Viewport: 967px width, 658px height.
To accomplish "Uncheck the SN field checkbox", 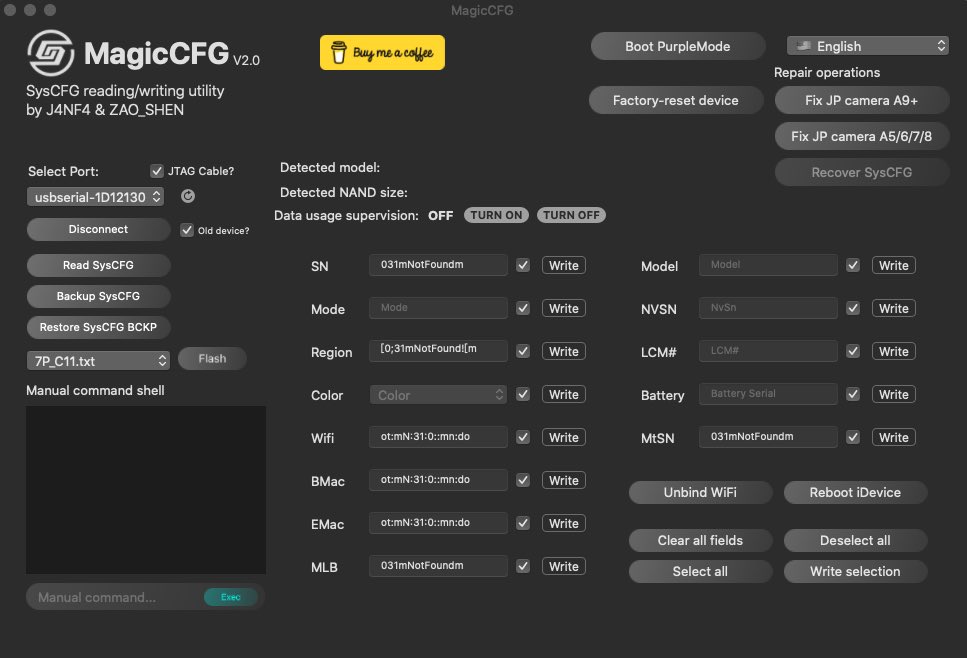I will pos(523,265).
